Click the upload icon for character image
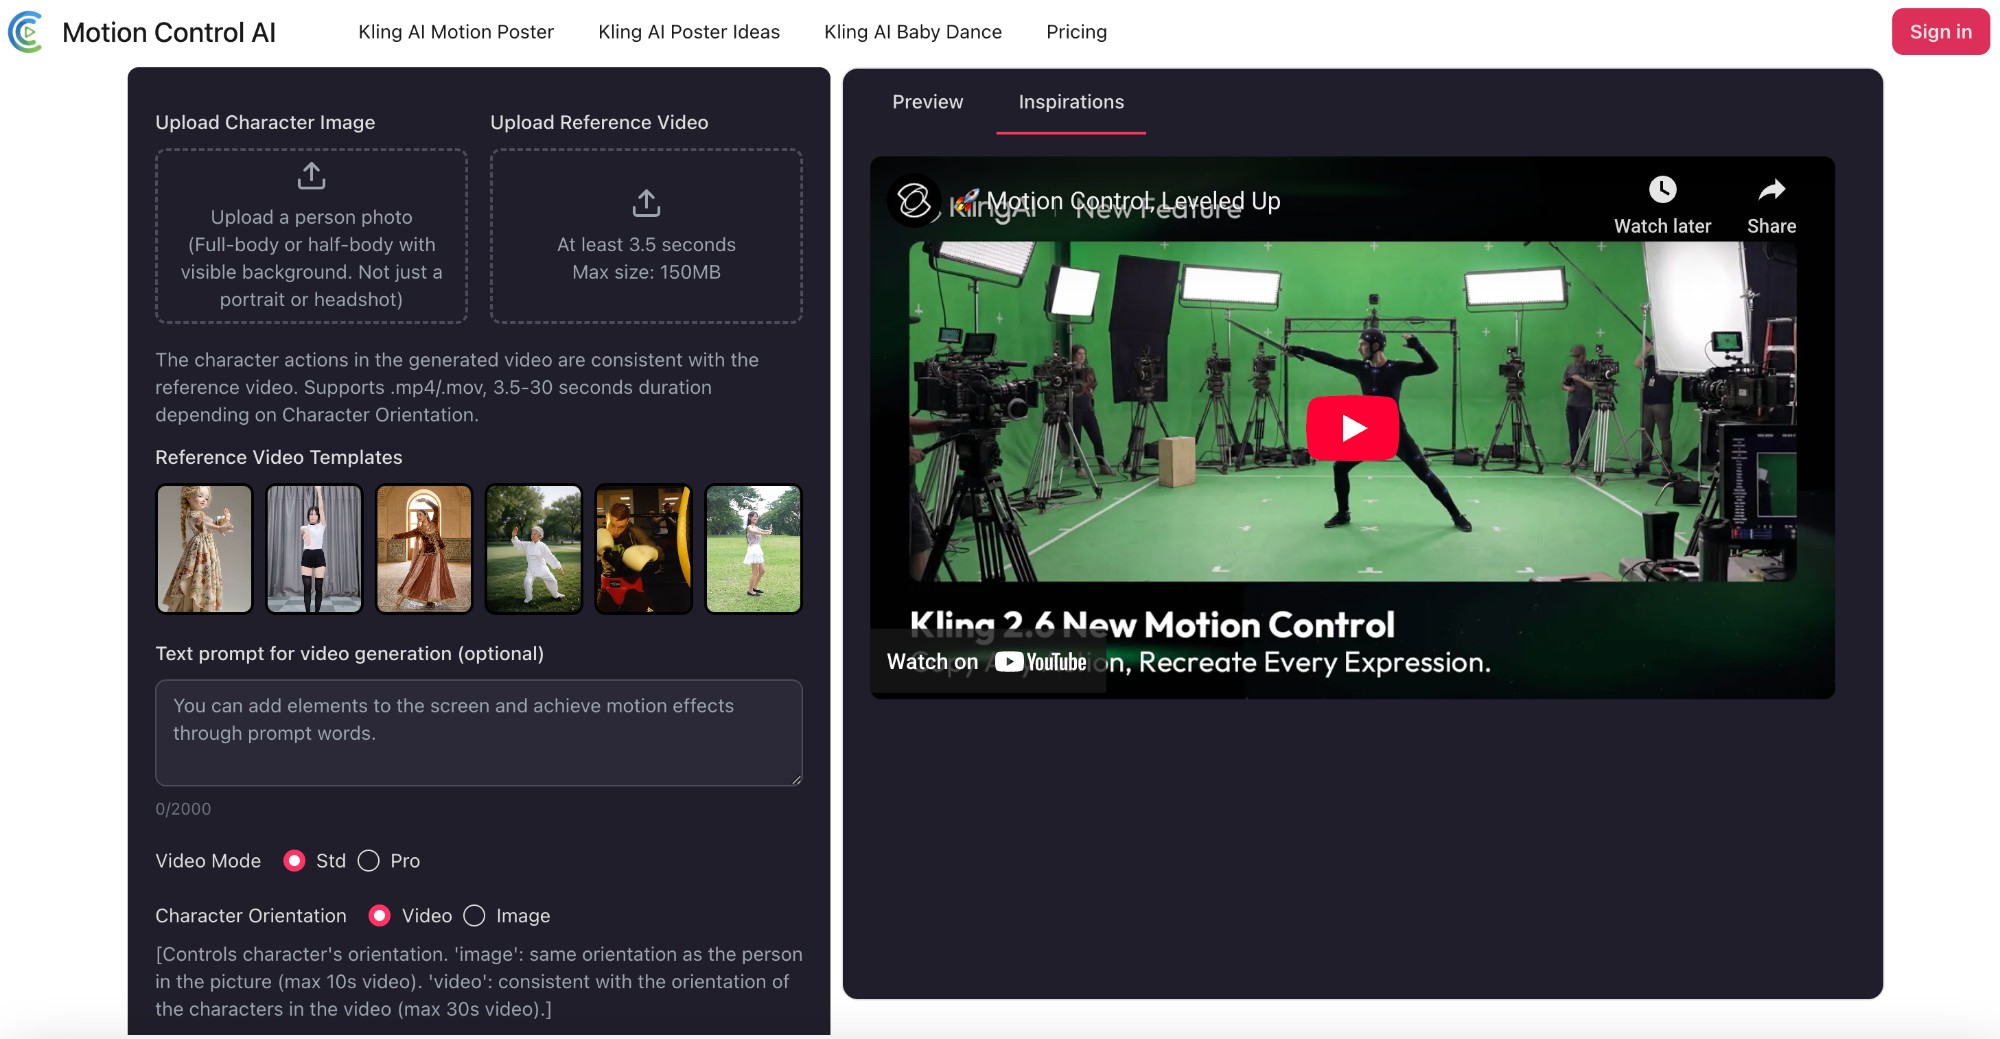 (x=311, y=176)
